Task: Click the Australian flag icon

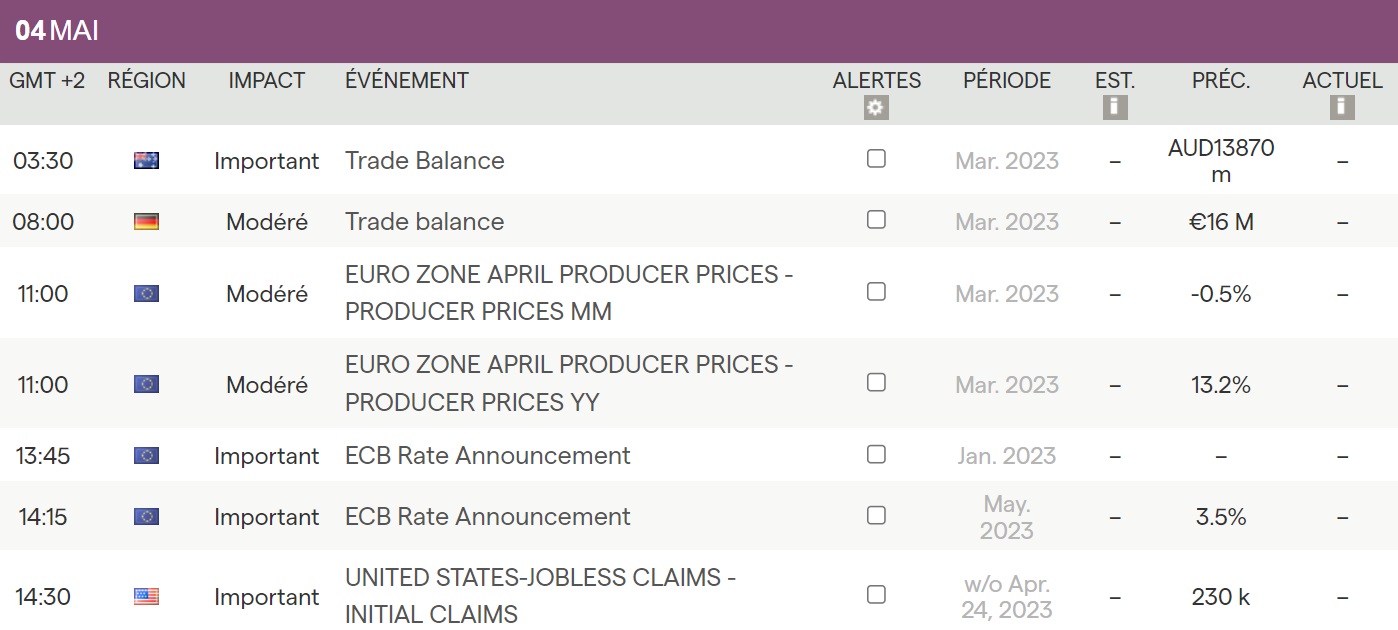Action: tap(146, 160)
